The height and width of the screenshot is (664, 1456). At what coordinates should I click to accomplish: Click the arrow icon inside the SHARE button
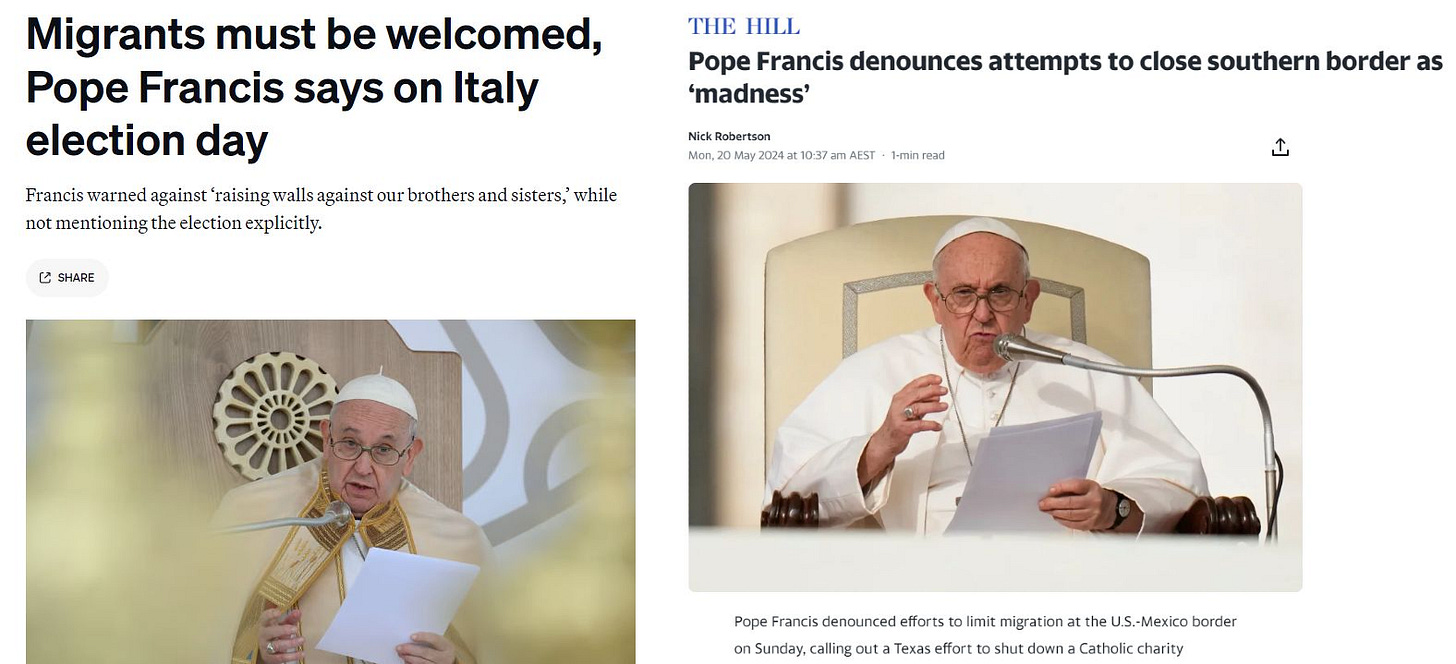45,278
